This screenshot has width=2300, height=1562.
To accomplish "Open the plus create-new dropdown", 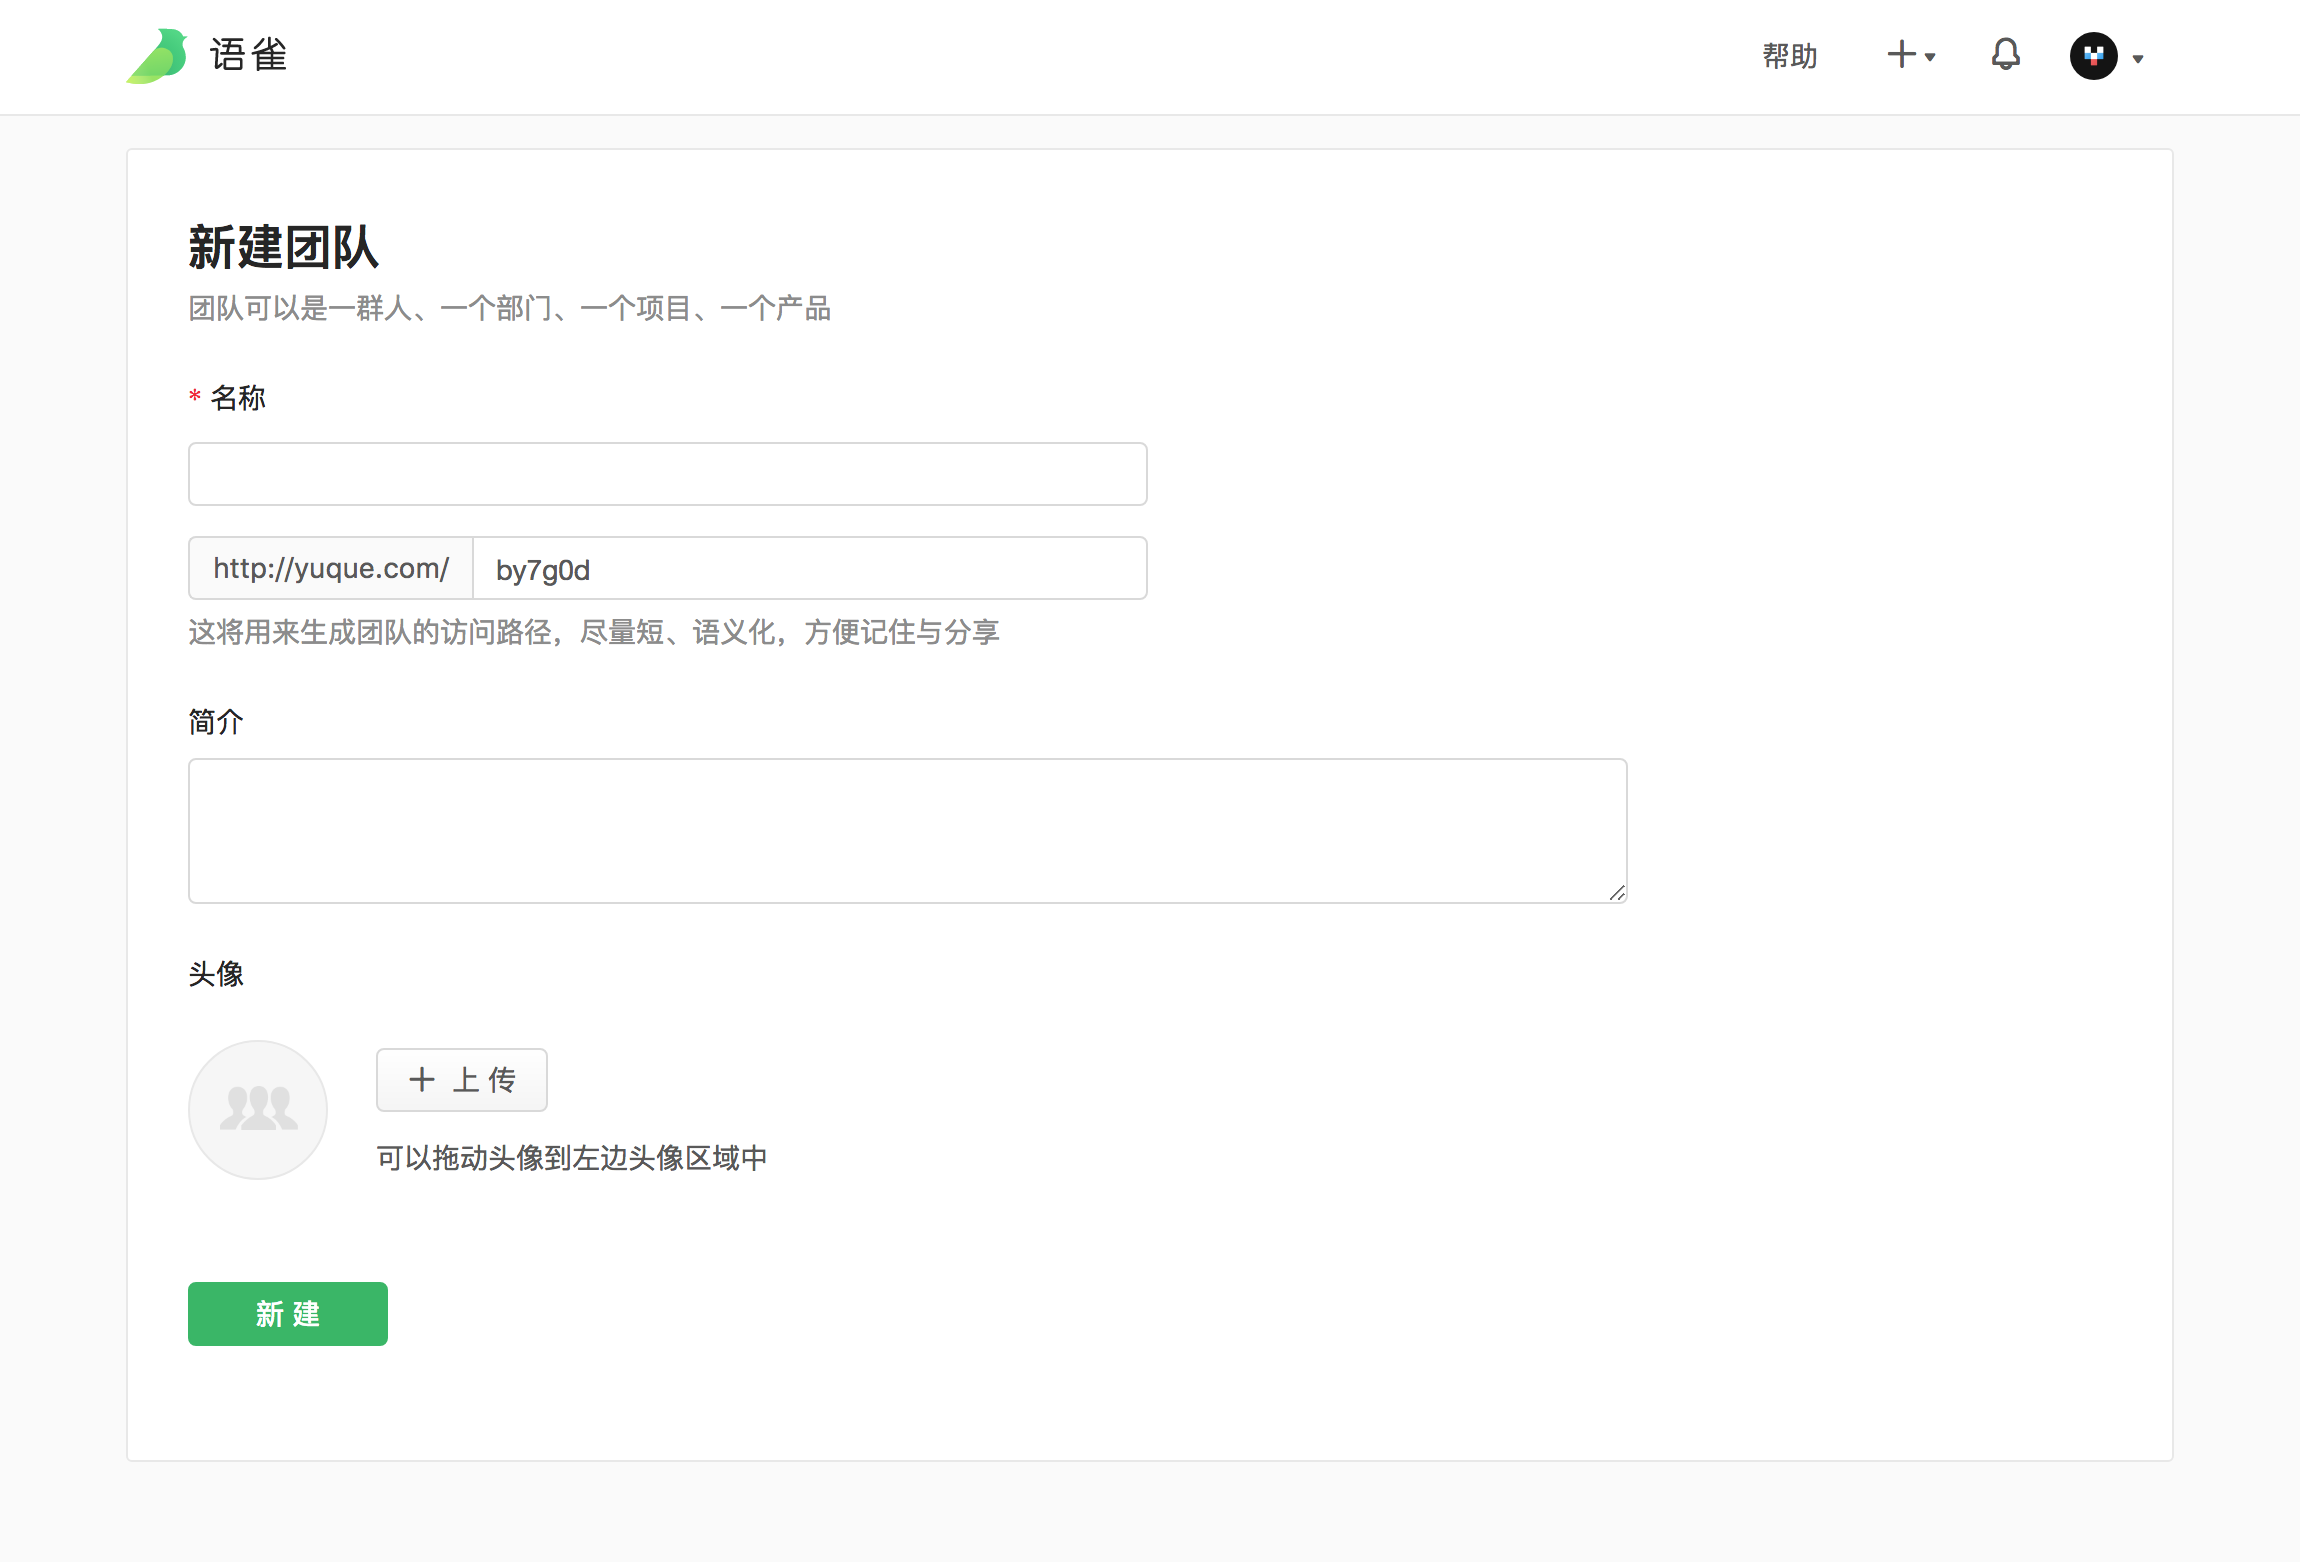I will click(1911, 55).
